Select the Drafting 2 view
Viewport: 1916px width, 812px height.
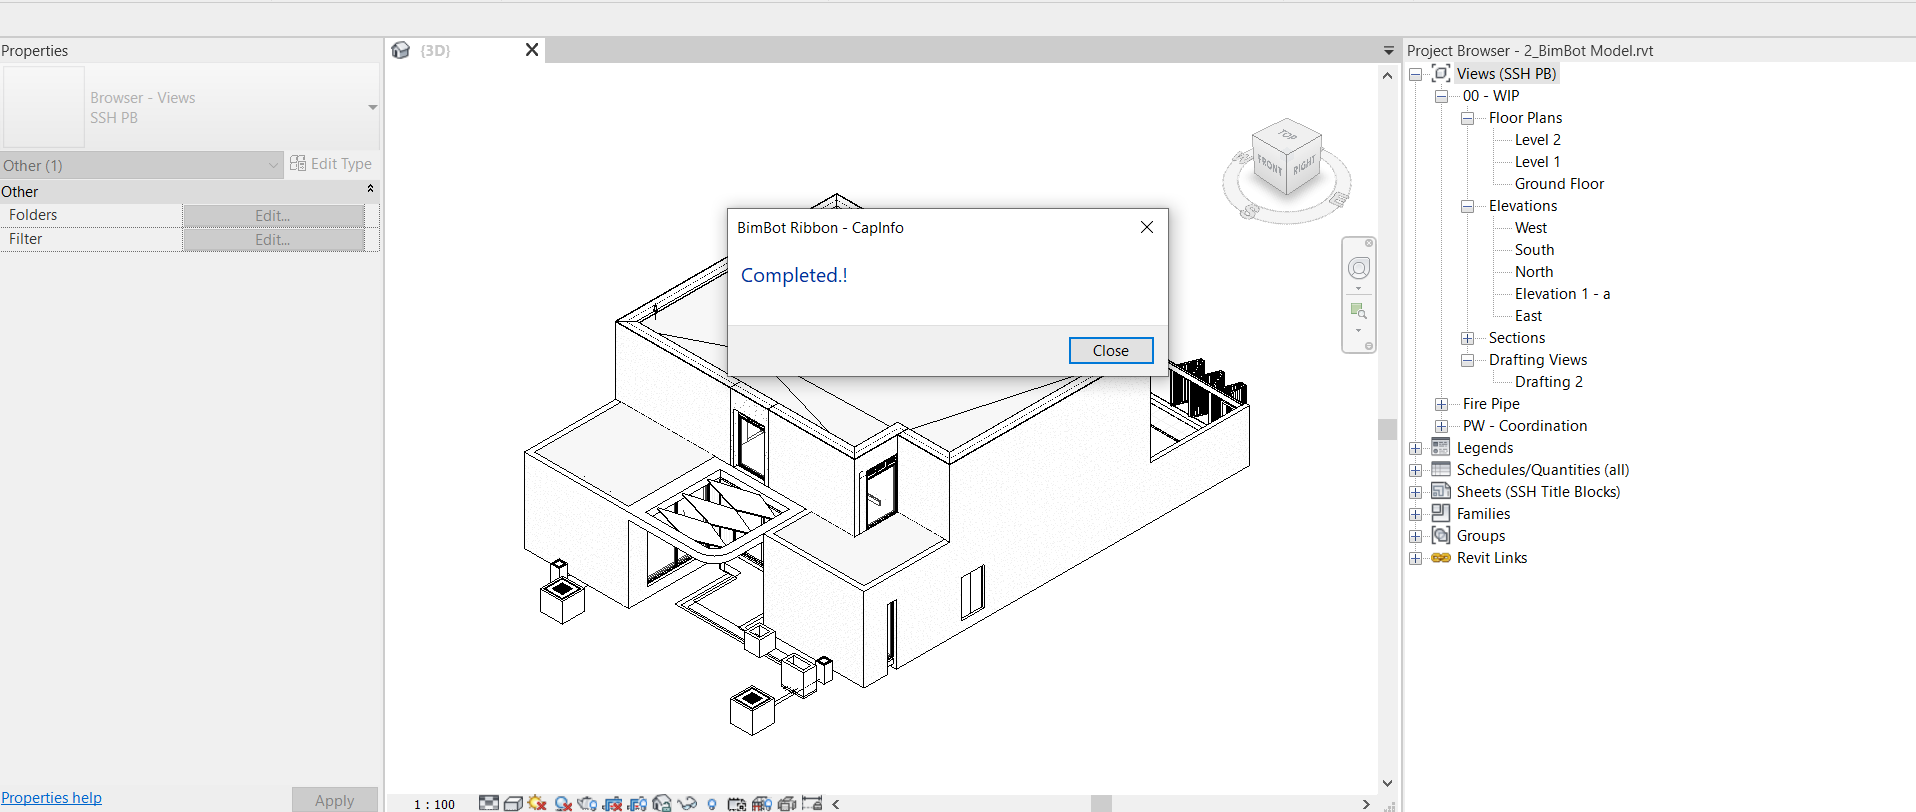point(1549,382)
